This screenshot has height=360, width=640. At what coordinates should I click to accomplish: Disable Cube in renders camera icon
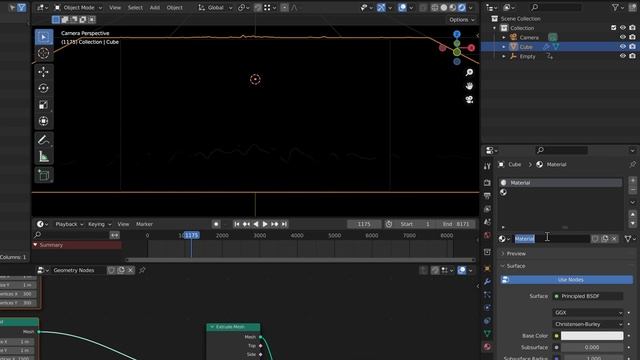tap(632, 47)
